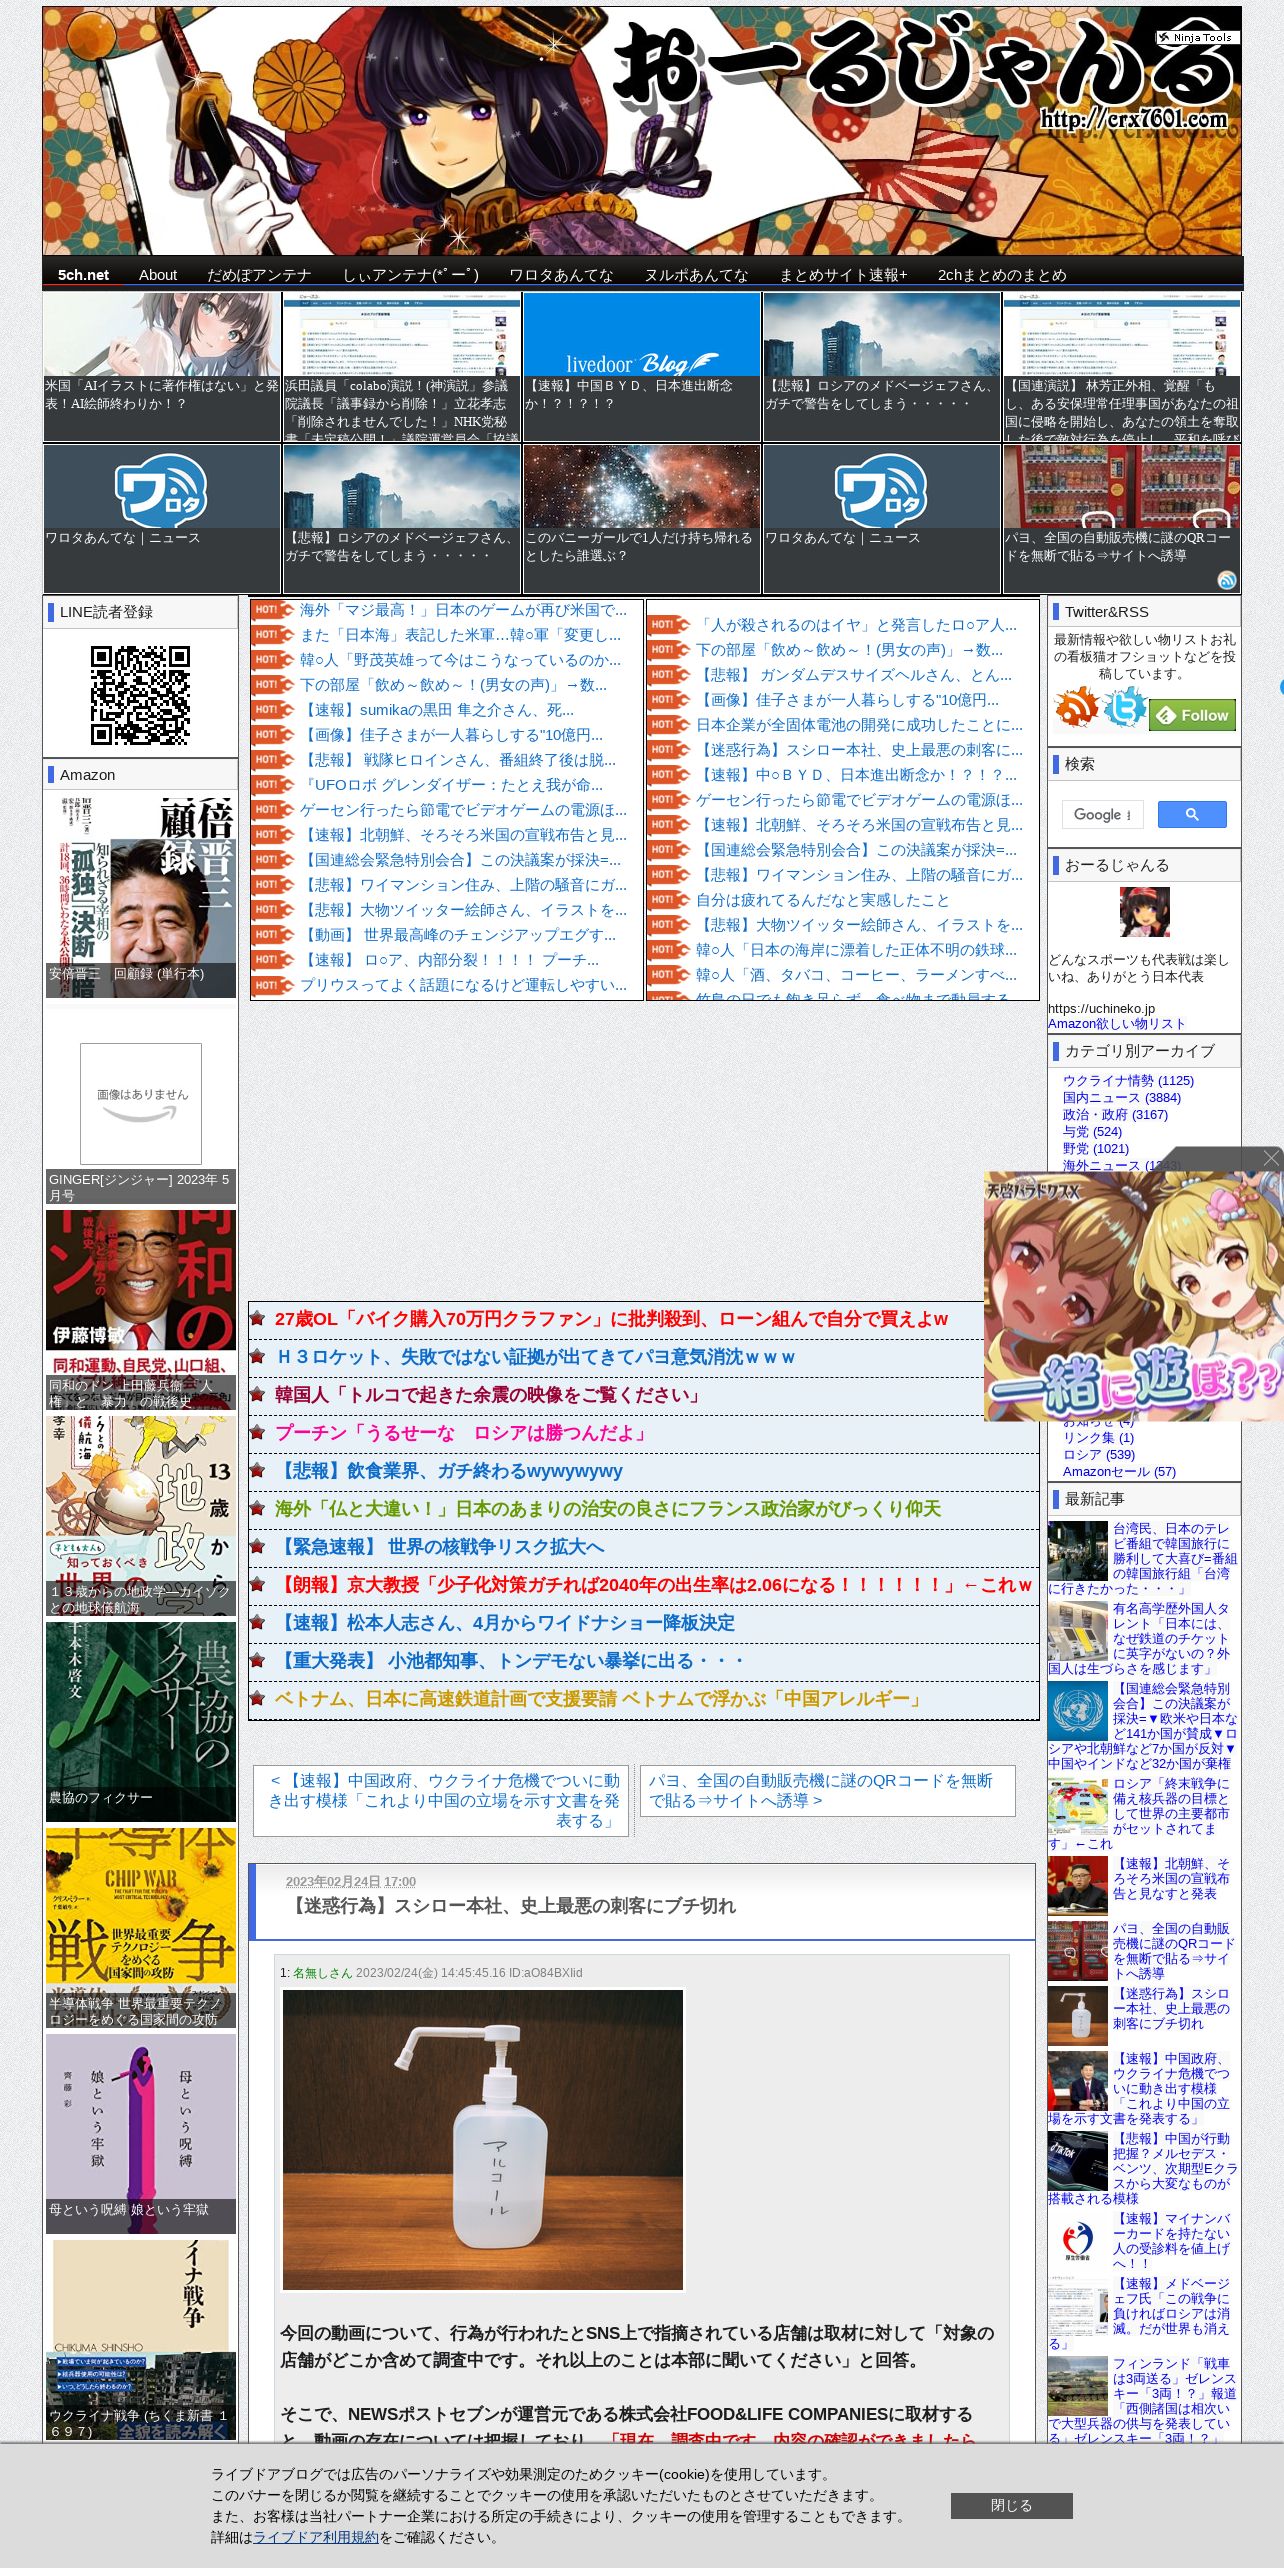Open recent post 台湾民、日本のテレビ番組で韓国旅行

tap(1144, 1558)
